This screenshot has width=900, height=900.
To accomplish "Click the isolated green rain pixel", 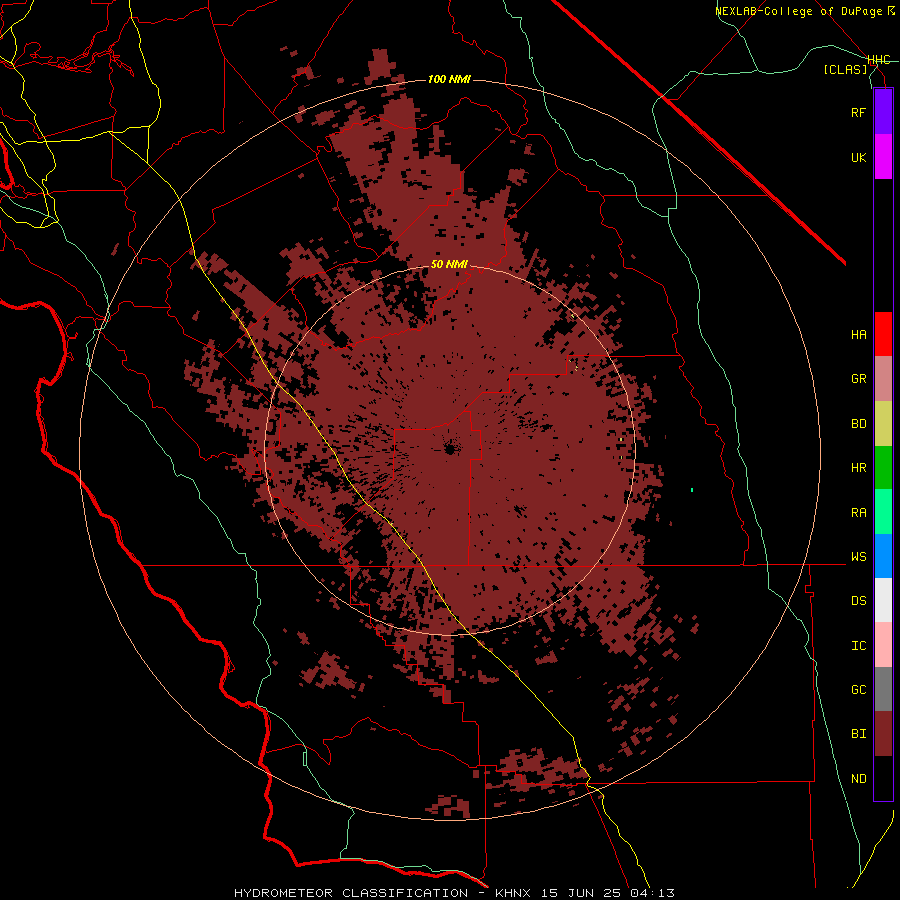I will point(692,490).
